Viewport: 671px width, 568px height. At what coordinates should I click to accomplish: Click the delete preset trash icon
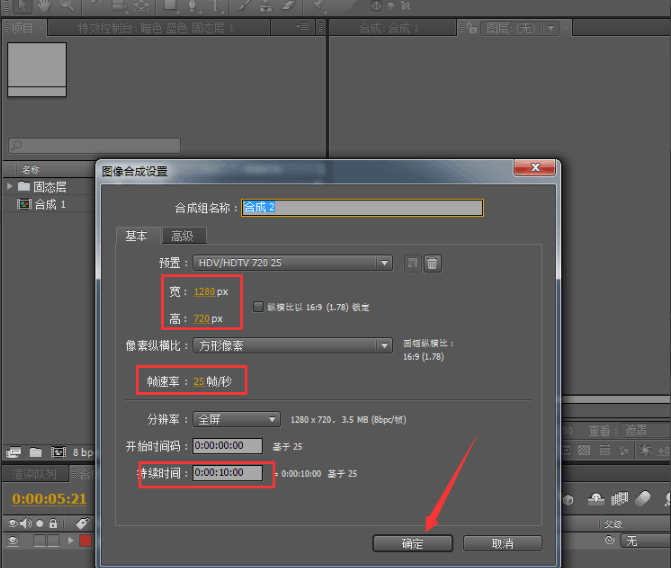(x=432, y=263)
